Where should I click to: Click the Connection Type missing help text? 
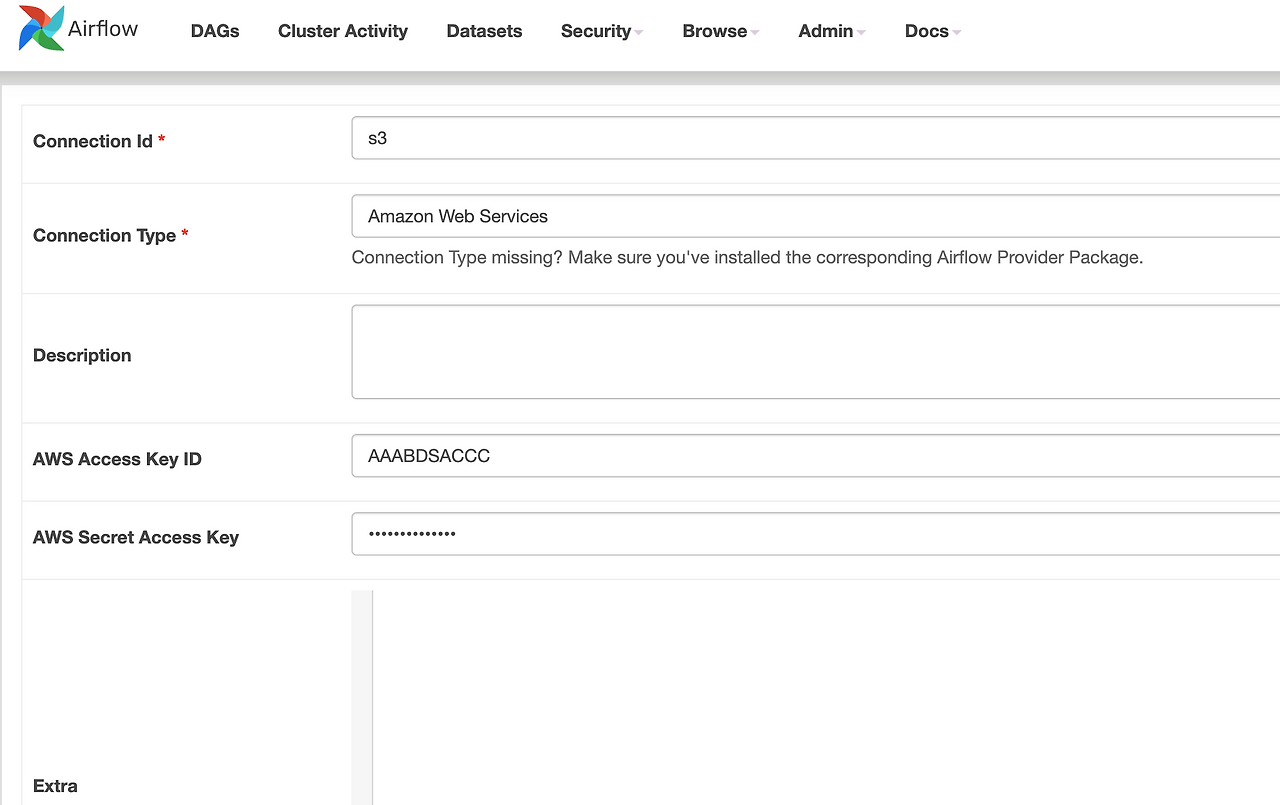[746, 257]
